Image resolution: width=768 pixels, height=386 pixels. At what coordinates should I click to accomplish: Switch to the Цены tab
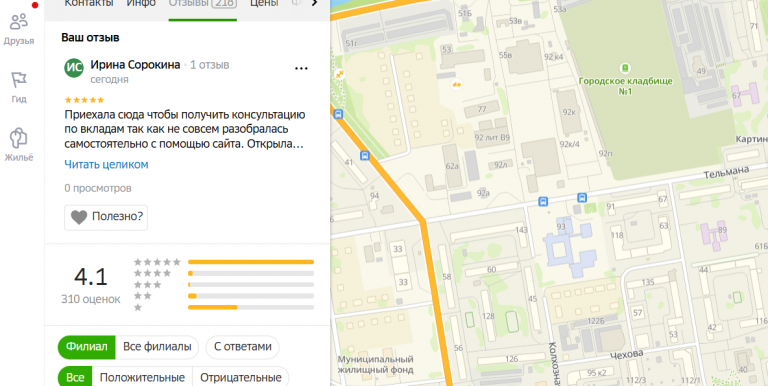coord(264,3)
